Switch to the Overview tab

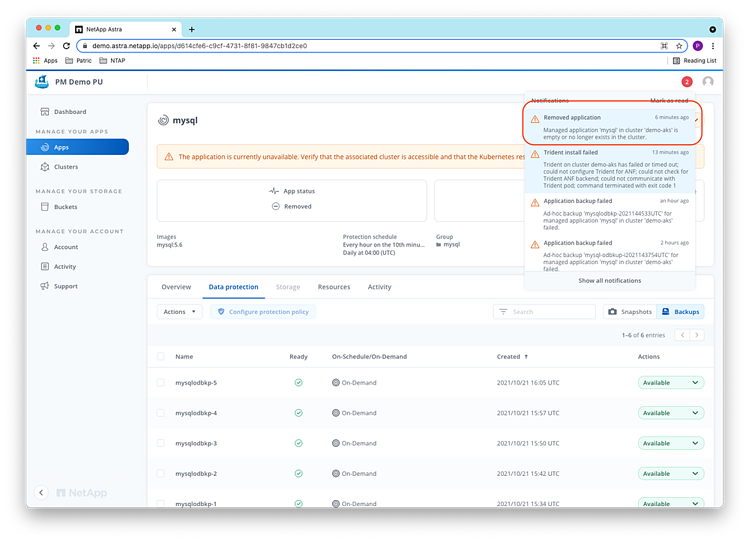pyautogui.click(x=176, y=287)
